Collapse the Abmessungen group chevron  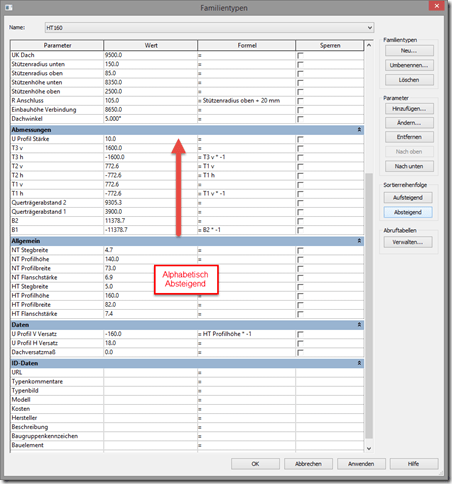[359, 130]
